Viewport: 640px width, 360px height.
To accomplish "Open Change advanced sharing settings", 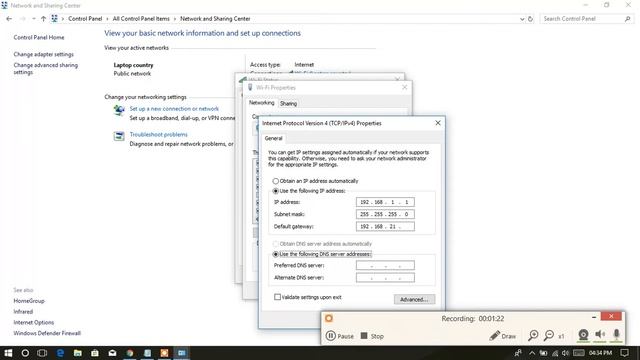I will [45, 69].
